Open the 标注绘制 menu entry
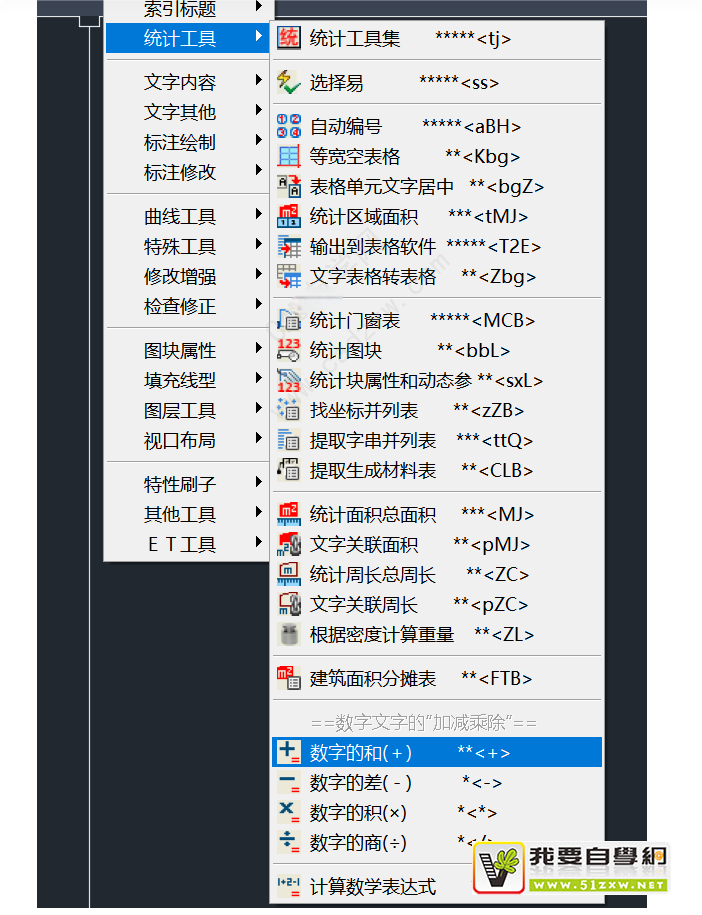 coord(180,142)
